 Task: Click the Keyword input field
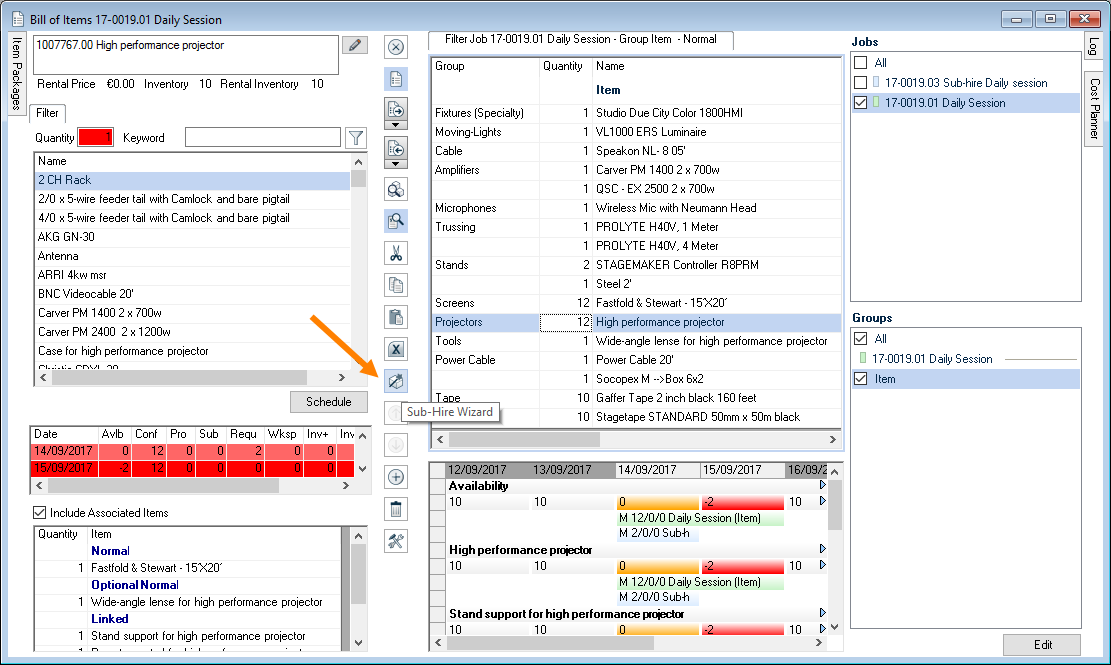coord(262,138)
